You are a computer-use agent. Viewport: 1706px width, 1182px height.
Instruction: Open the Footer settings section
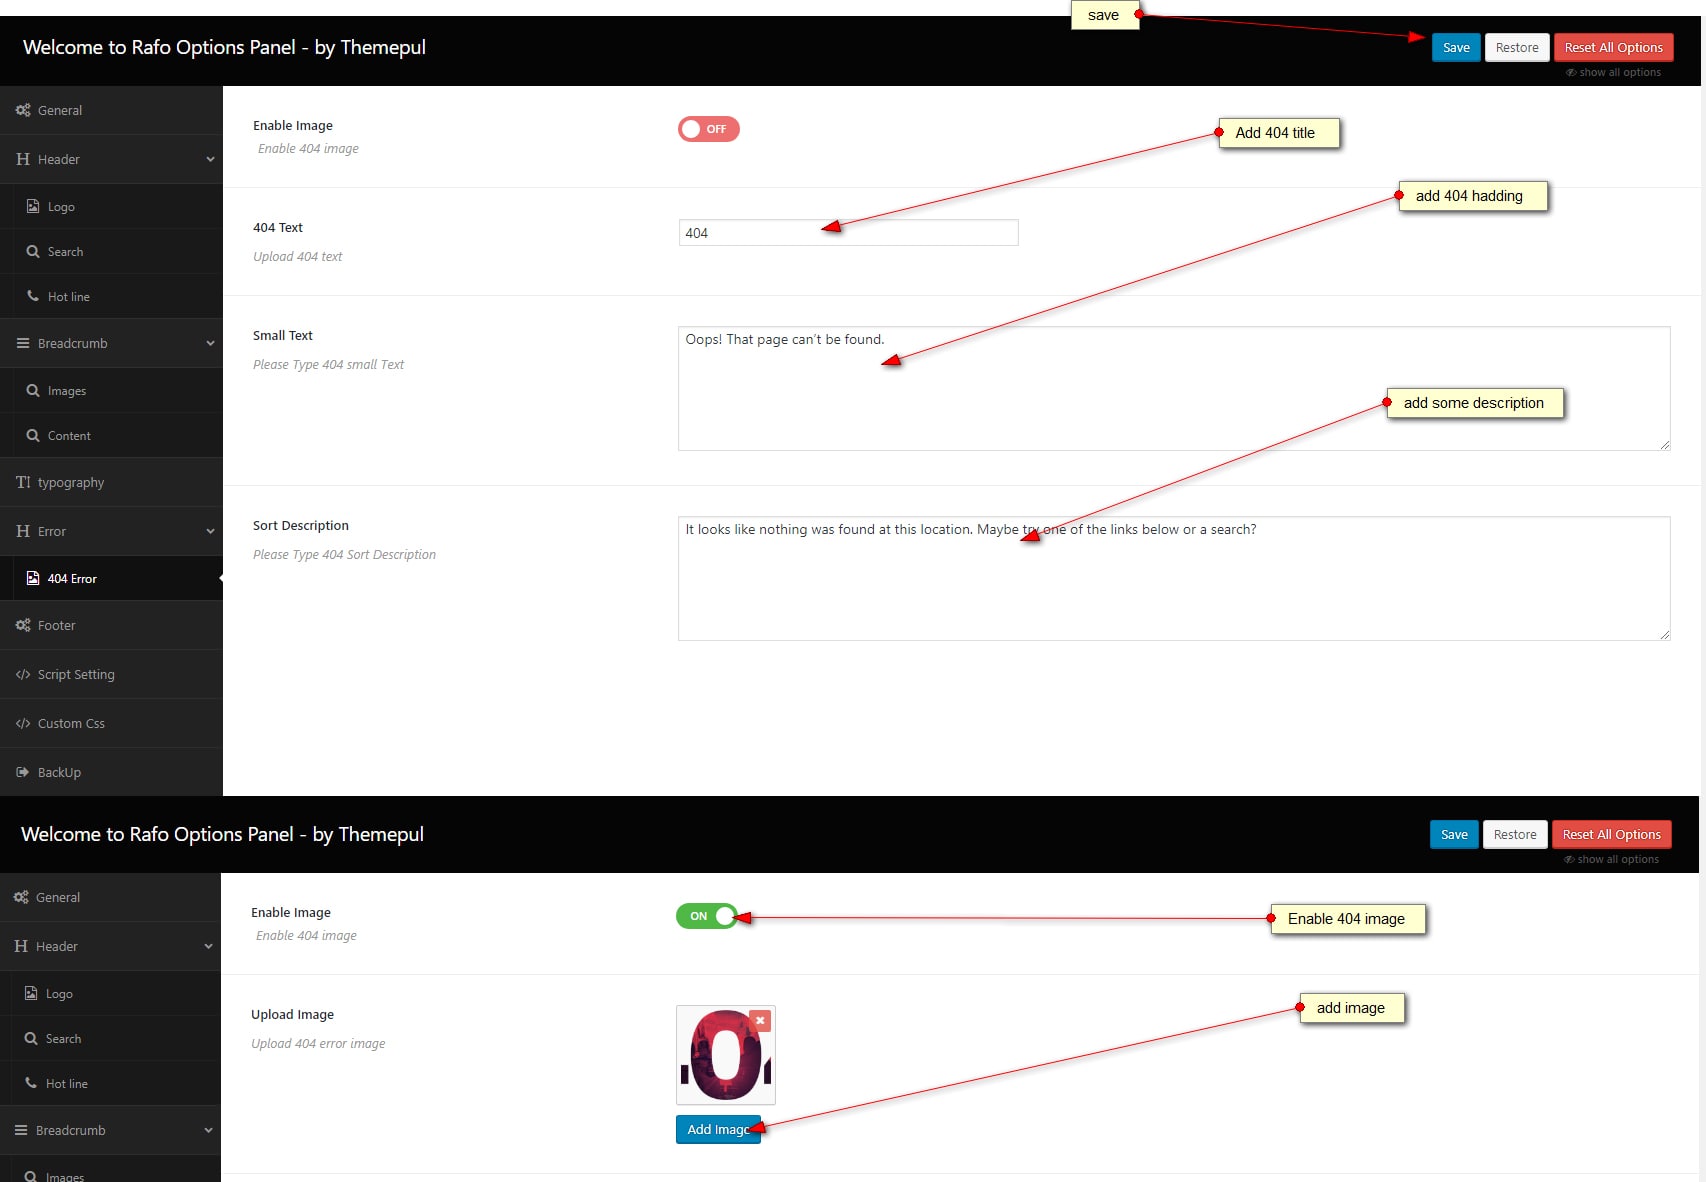[111, 625]
